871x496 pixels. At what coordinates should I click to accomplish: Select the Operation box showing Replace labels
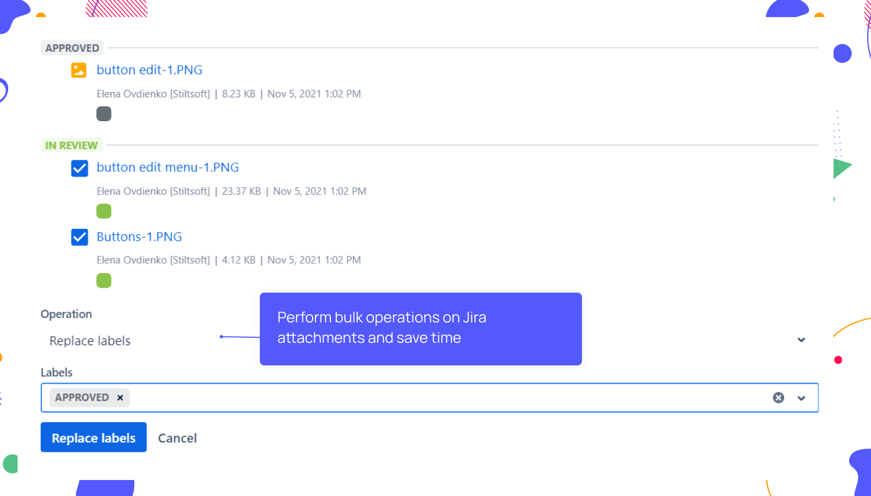pos(130,340)
